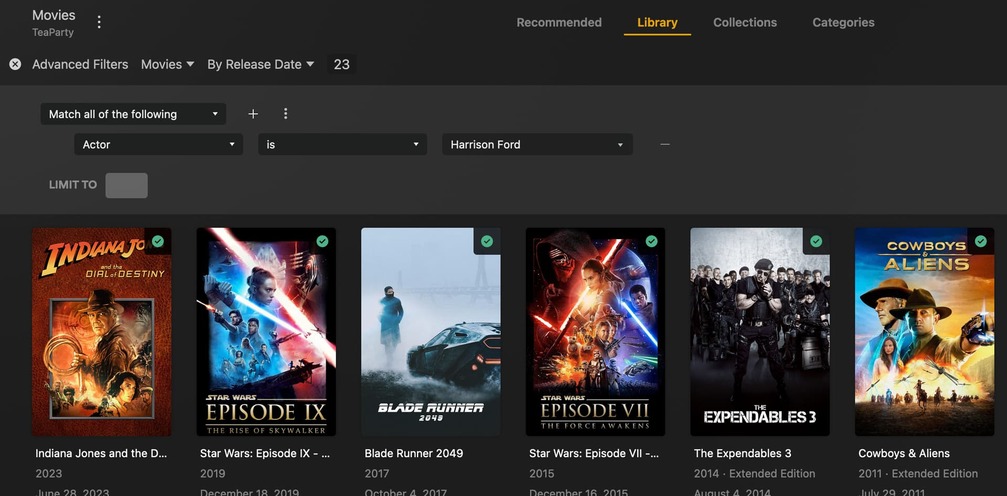The width and height of the screenshot is (1007, 496).
Task: Click the 'Indiana Jones and the D...' title
Action: (x=101, y=454)
